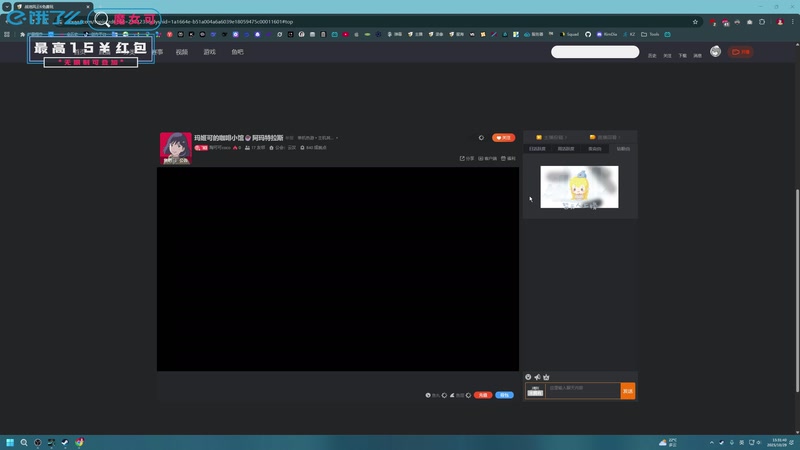
Task: Open the browser profile avatar icon
Action: tap(780, 22)
